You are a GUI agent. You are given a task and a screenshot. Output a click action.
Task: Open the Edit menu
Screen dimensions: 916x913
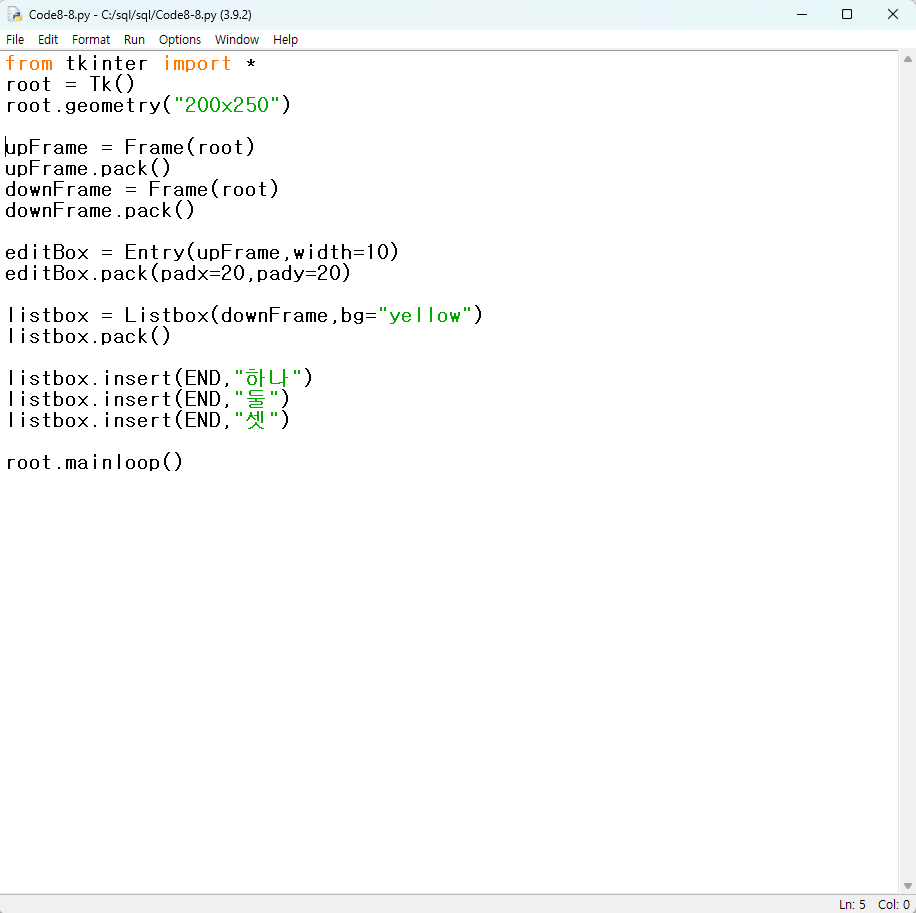(47, 40)
